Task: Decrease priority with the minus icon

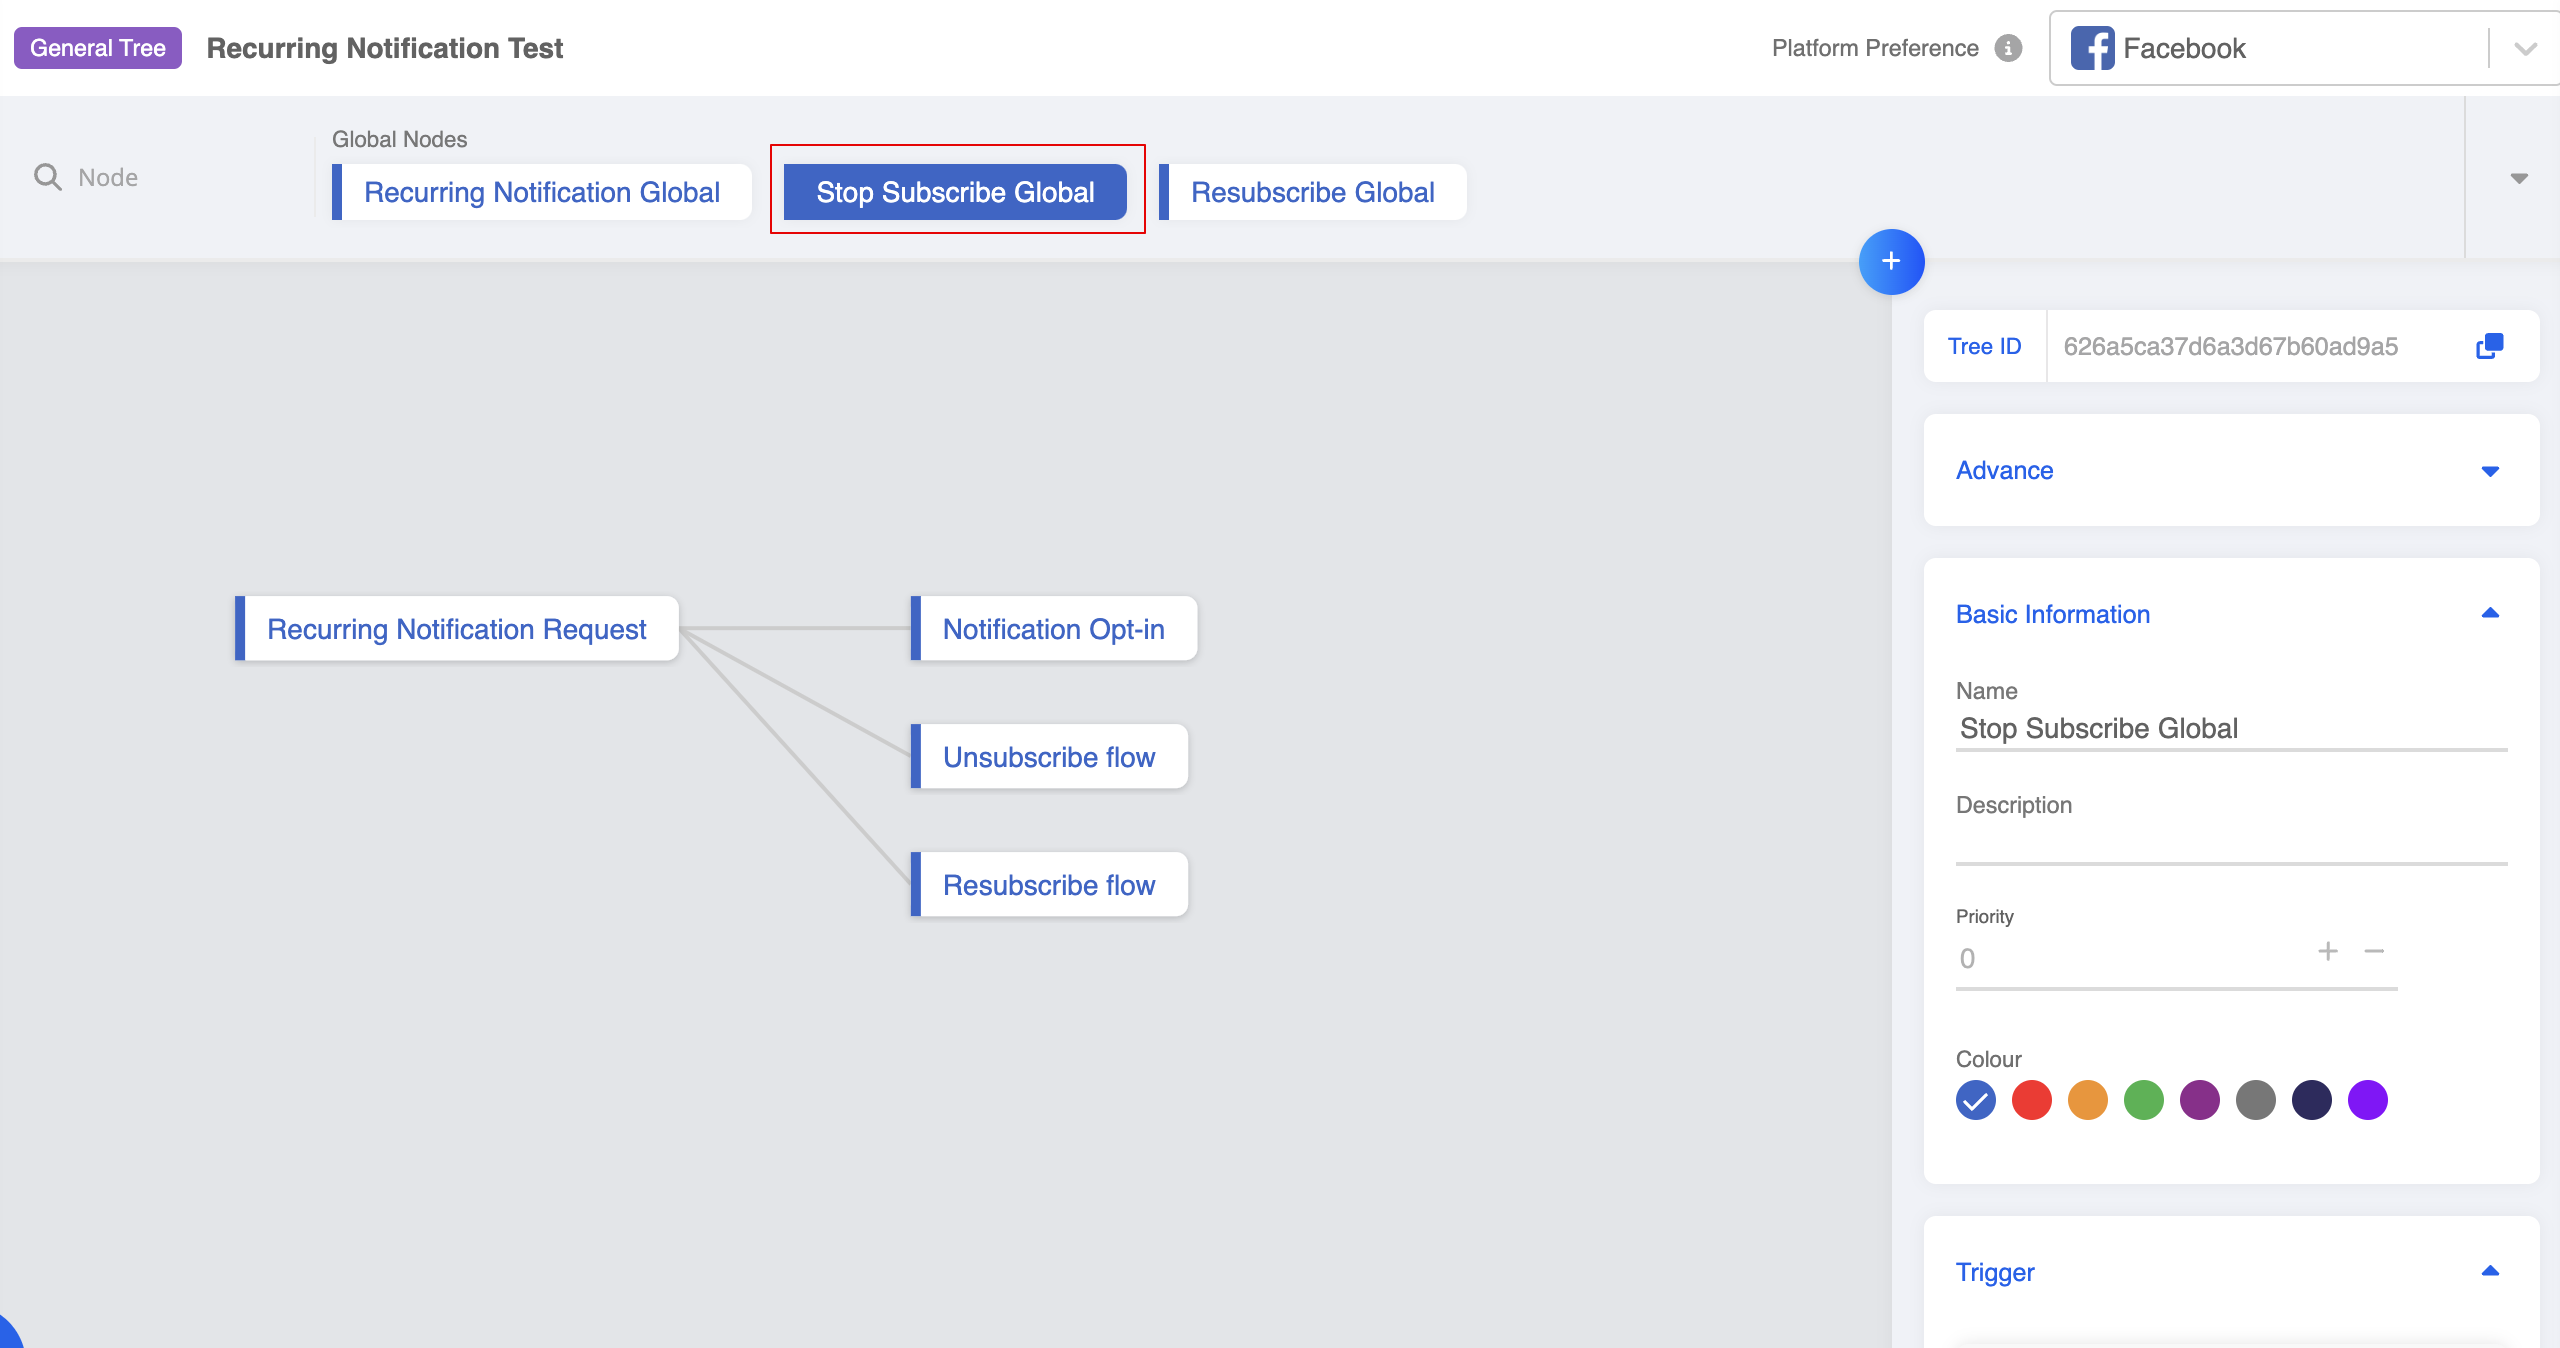Action: 2374,951
